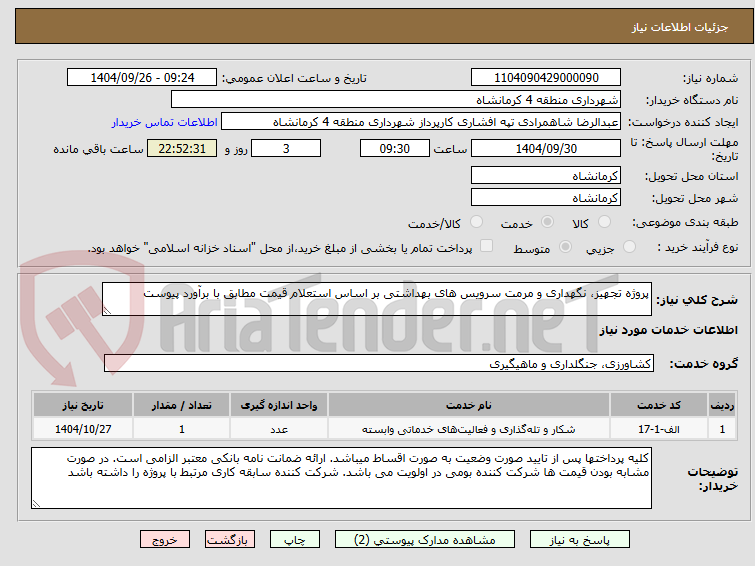
Task: Click the resize handle of buyer notes box
Action: pos(37,503)
